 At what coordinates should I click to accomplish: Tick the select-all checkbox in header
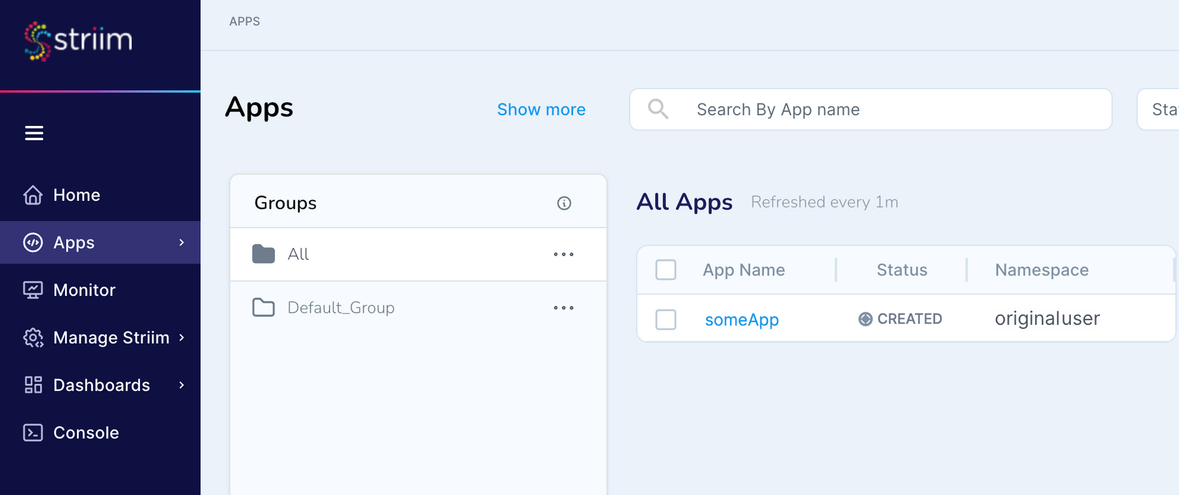point(666,270)
